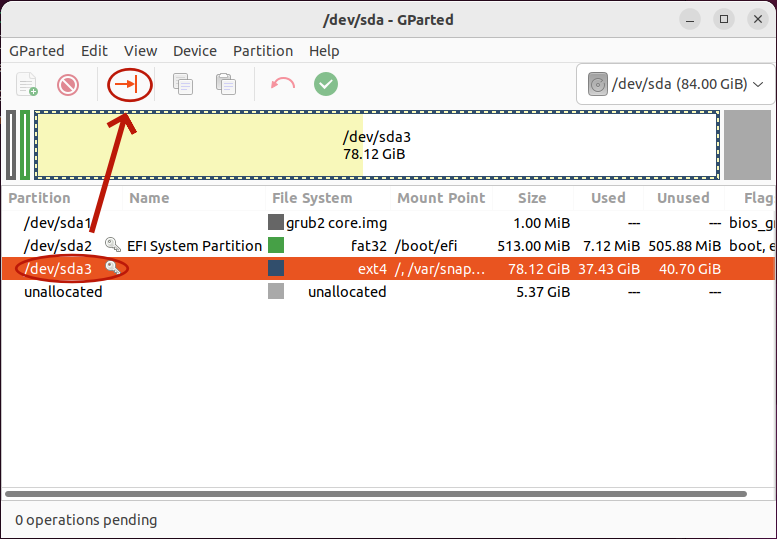777x539 pixels.
Task: Click the 1.00 MiB size cell
Action: (541, 223)
